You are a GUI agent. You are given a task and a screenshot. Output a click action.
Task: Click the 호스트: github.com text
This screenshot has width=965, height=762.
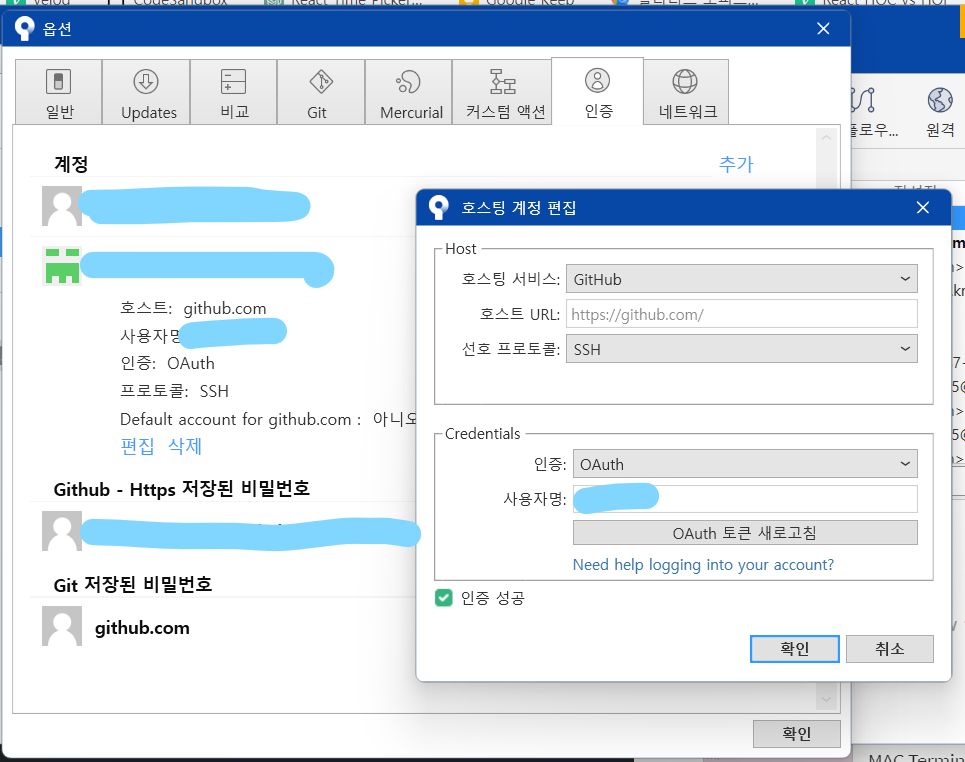193,308
